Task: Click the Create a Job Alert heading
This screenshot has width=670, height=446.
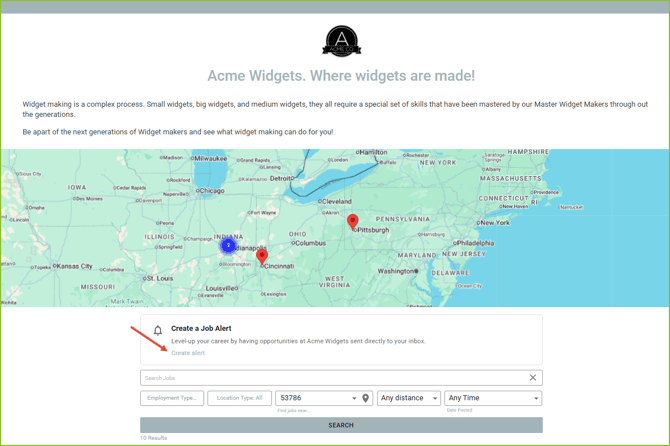Action: tap(201, 328)
